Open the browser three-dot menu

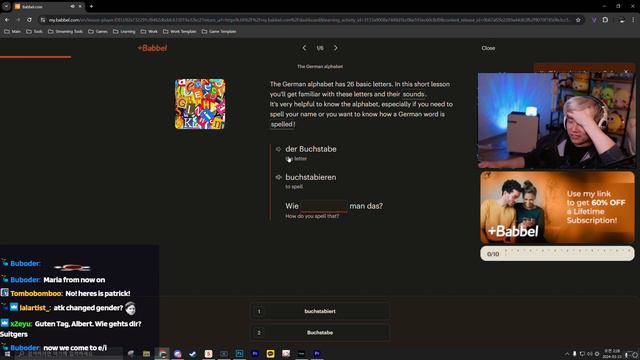633,20
